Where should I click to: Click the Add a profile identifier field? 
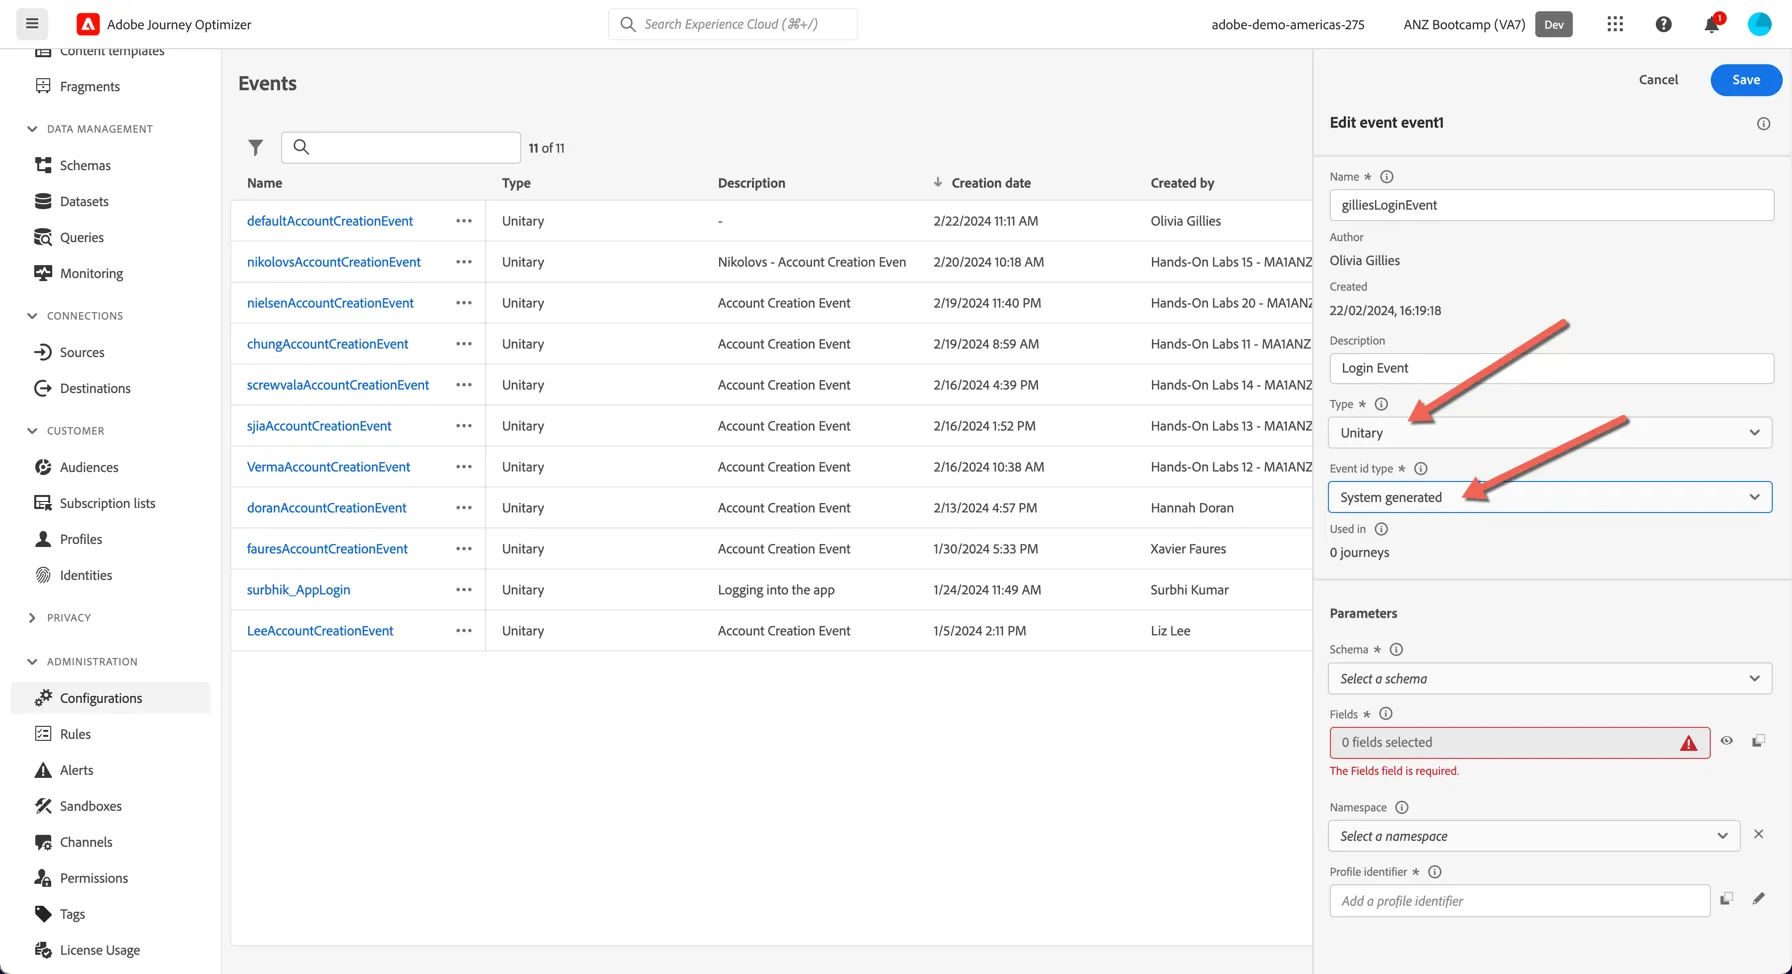click(x=1519, y=901)
